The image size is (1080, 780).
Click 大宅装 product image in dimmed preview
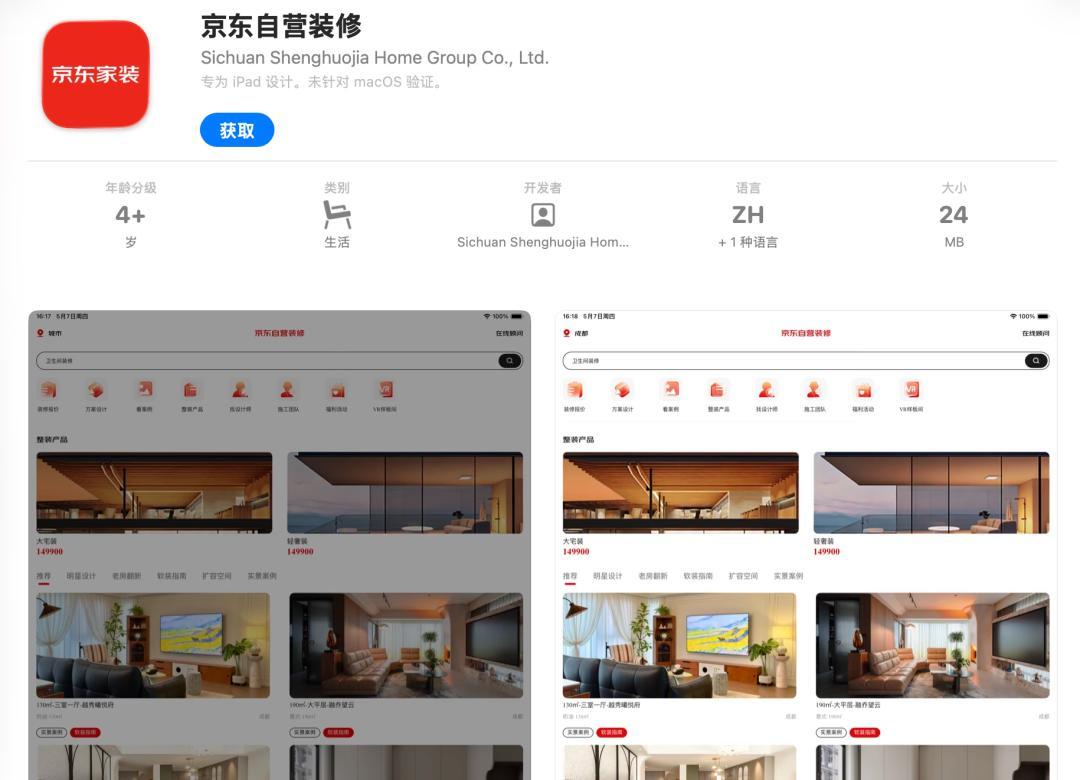coord(154,493)
